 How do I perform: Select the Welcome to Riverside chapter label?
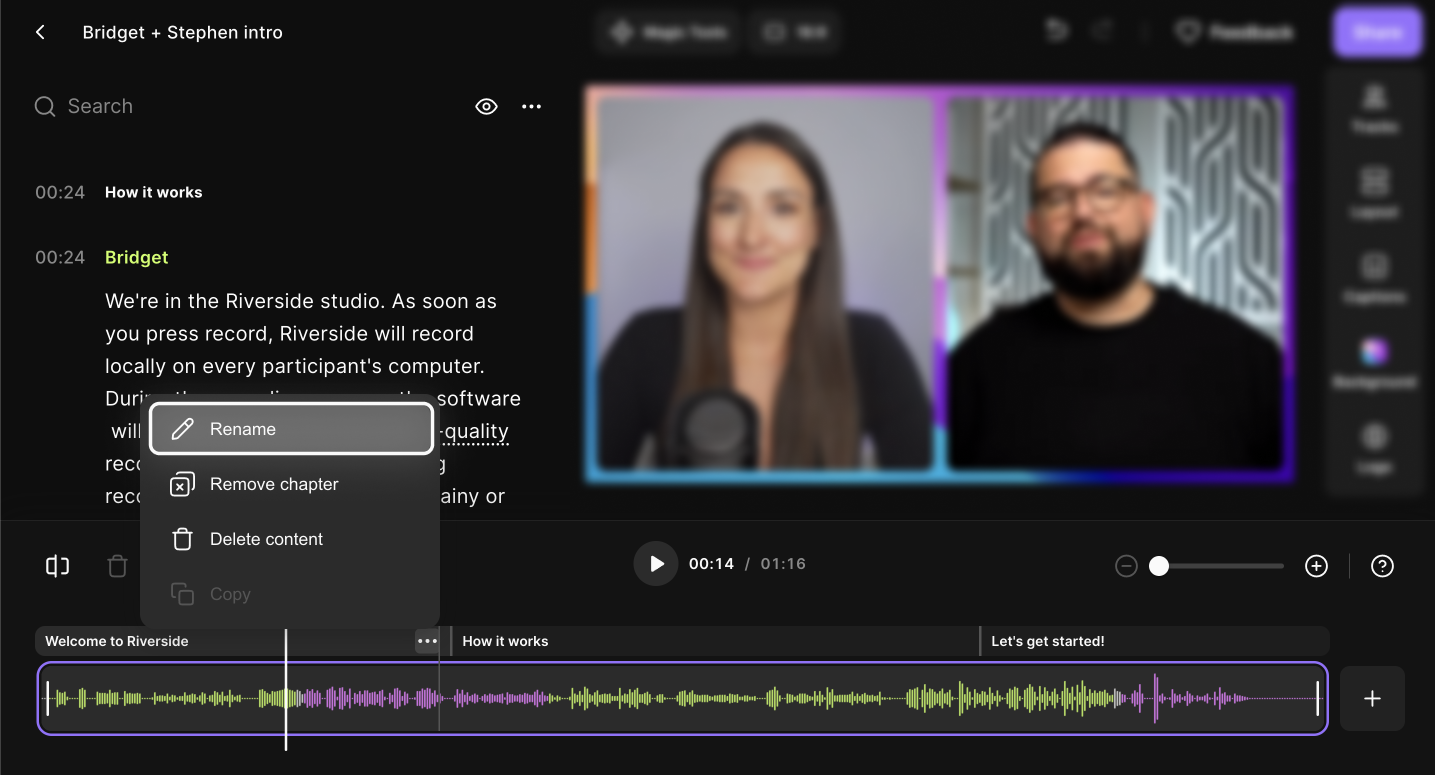117,641
